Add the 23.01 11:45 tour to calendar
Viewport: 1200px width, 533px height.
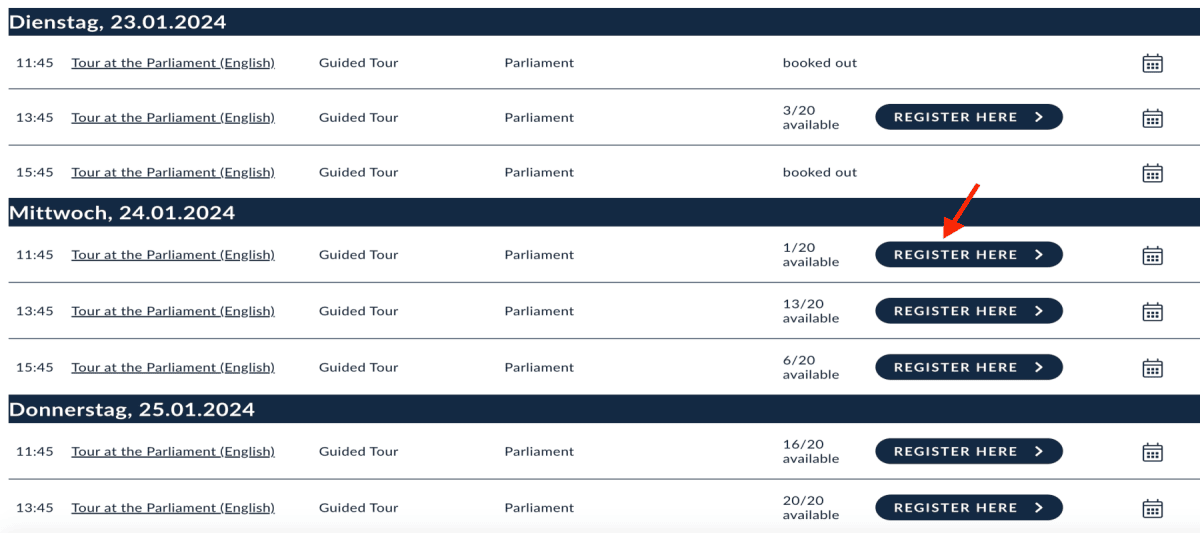click(x=1152, y=63)
